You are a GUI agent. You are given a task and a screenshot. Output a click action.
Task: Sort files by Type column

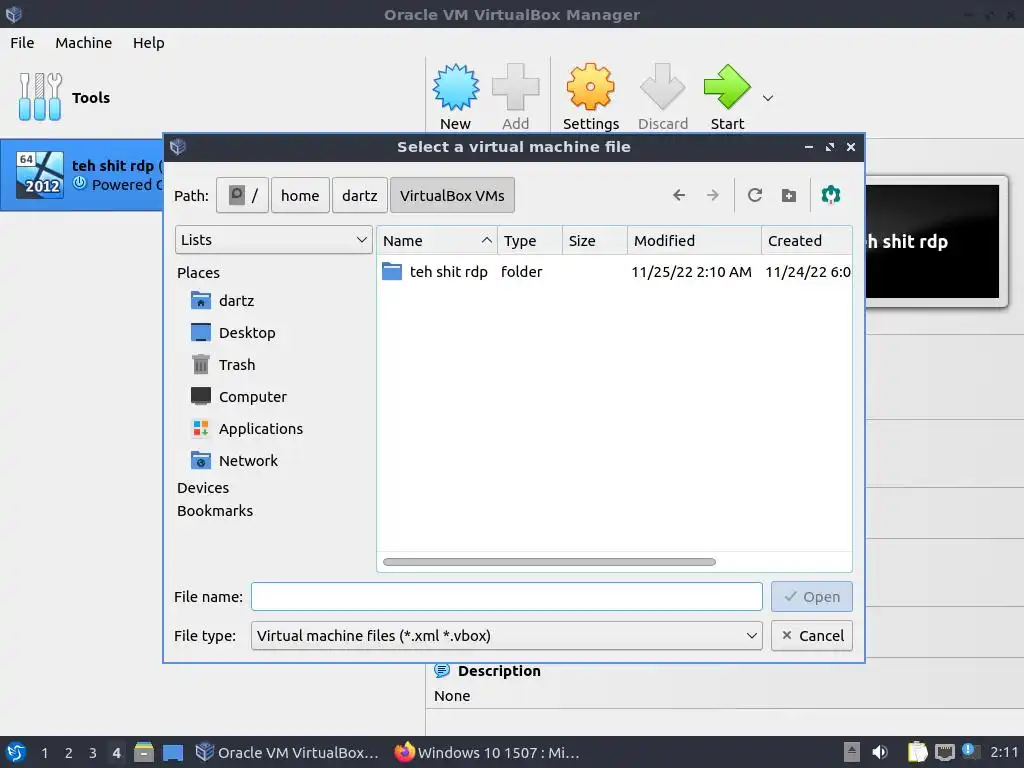click(x=530, y=240)
